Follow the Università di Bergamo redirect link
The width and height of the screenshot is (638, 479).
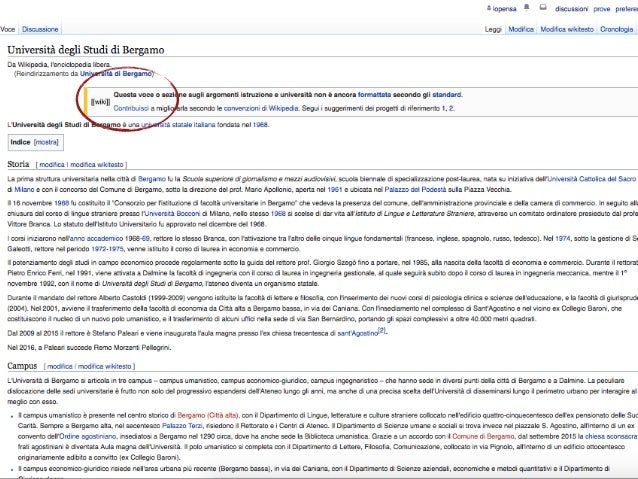tap(116, 74)
